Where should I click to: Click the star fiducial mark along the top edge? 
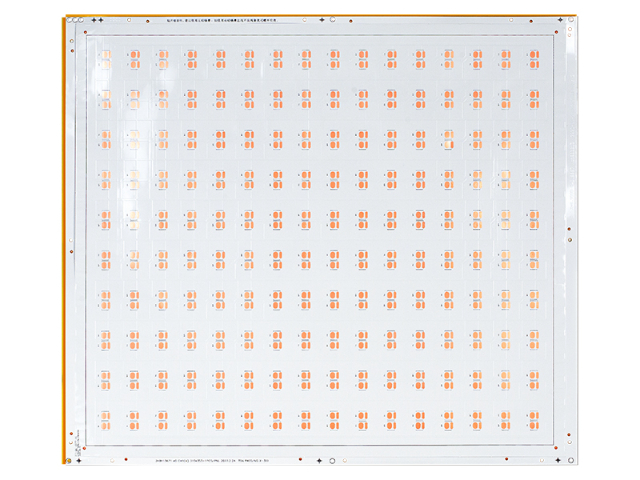click(96, 21)
